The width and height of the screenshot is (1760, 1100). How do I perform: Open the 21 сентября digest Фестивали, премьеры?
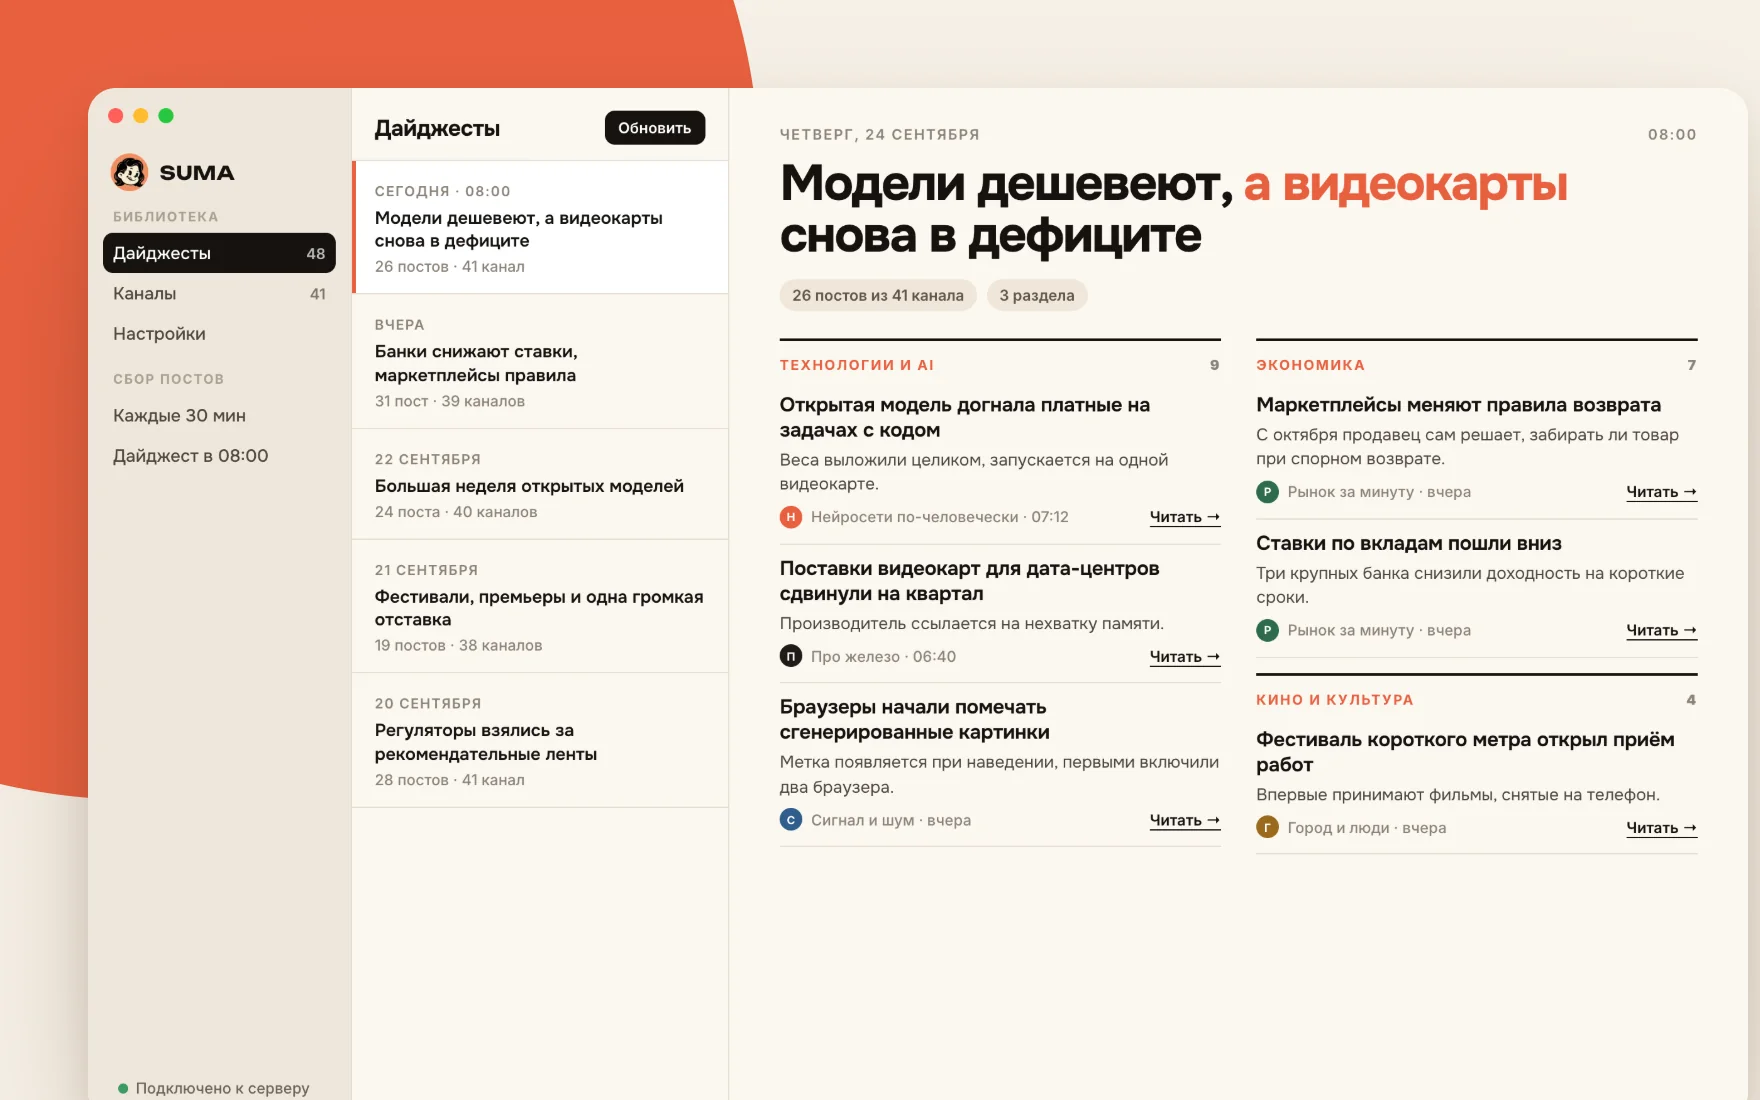tap(540, 607)
